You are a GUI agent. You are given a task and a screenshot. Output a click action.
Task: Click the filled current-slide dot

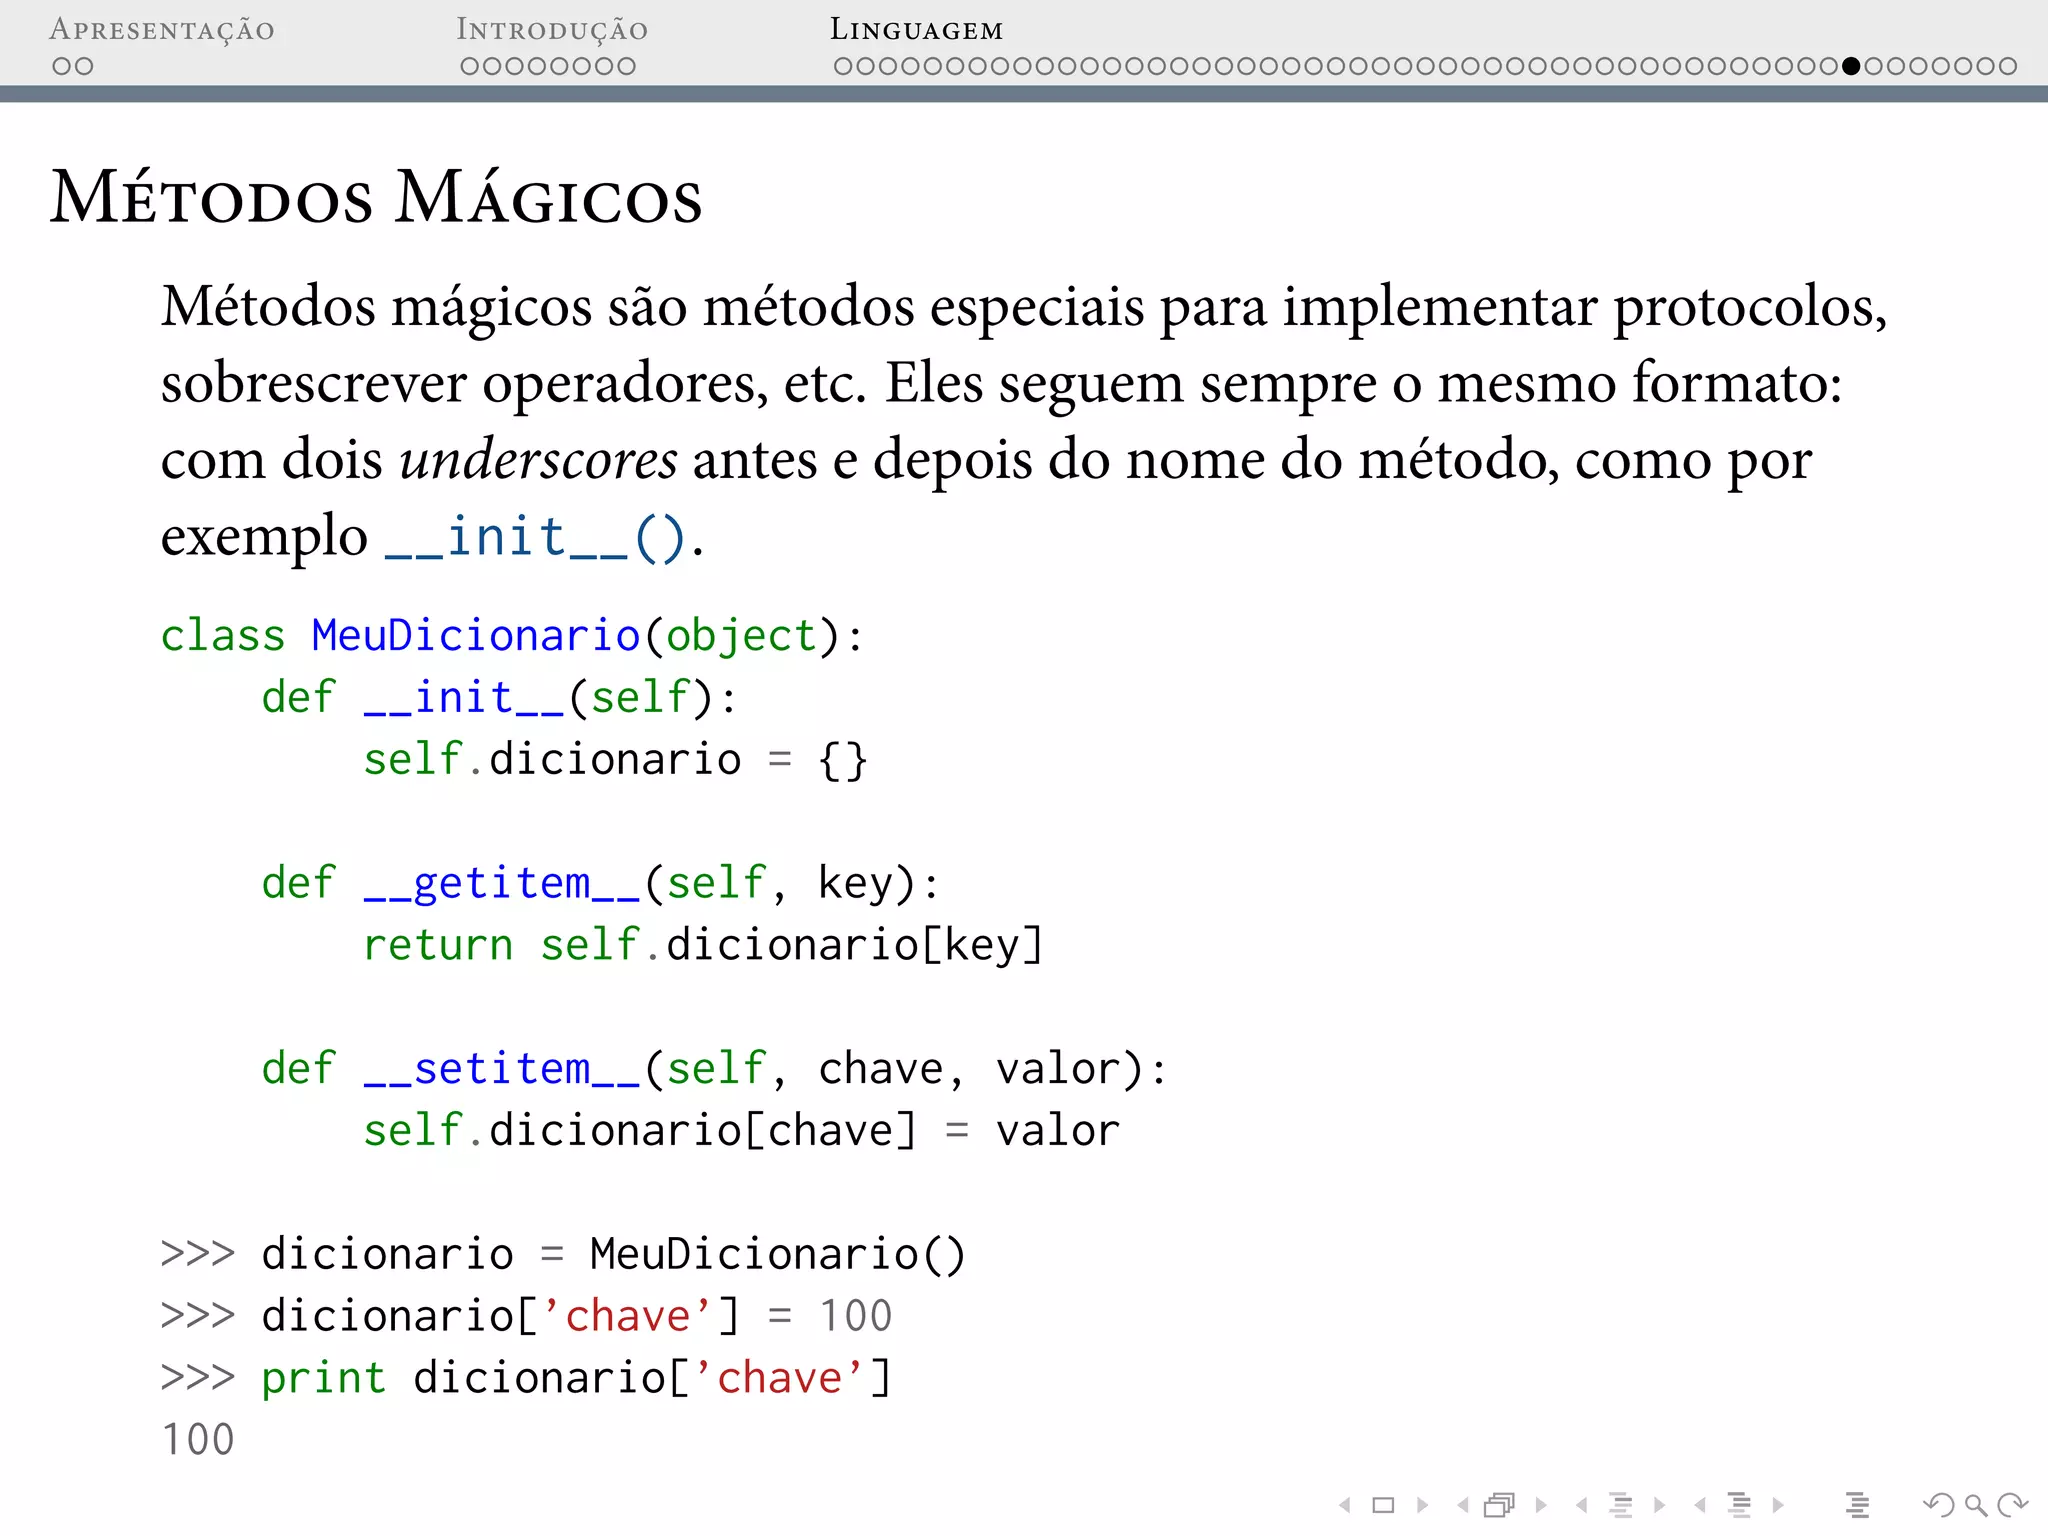click(1851, 66)
